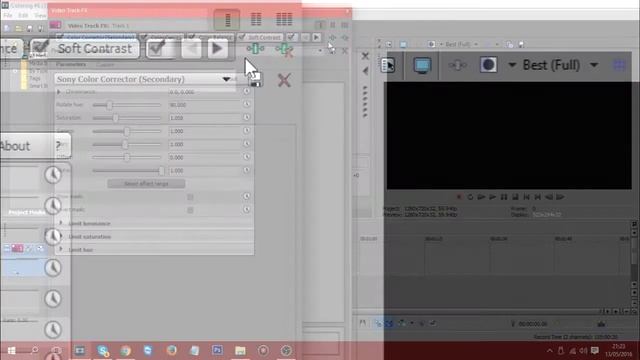Viewport: 640px width, 360px height.
Task: Open File Explorer from the taskbar
Action: [240, 351]
